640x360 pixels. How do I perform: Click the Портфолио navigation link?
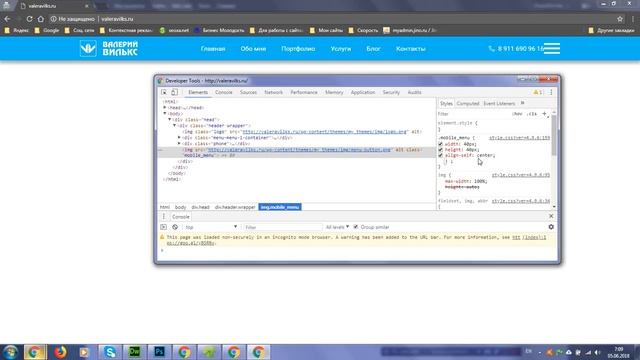click(x=298, y=49)
